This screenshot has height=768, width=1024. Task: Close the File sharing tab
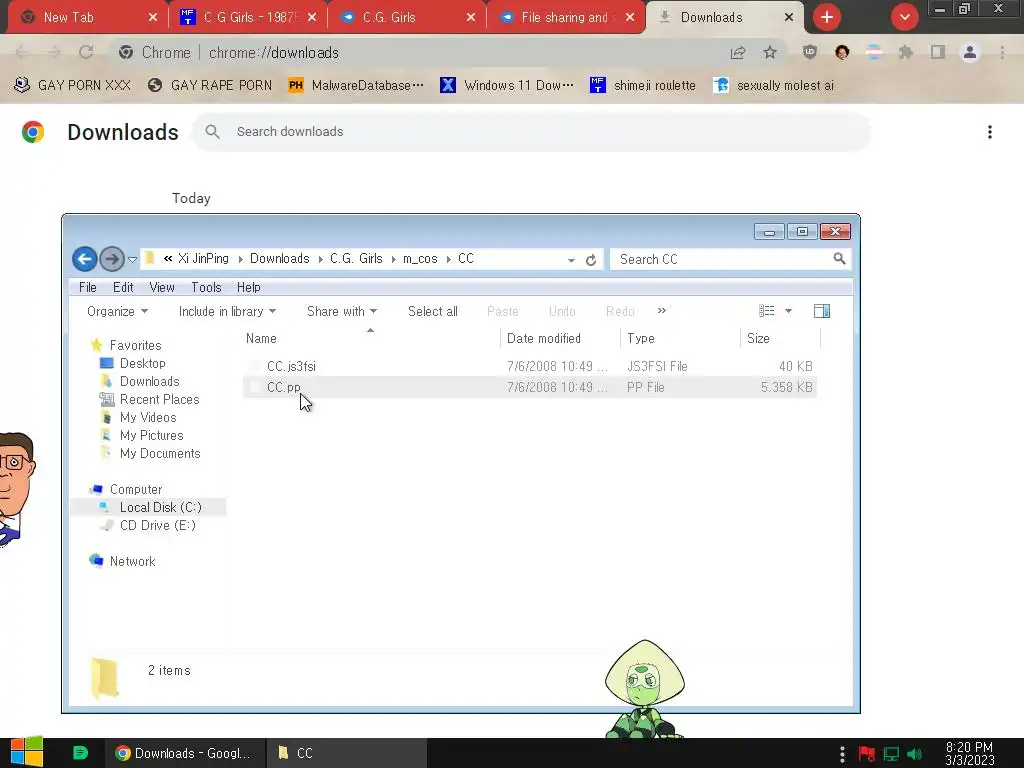(x=630, y=18)
